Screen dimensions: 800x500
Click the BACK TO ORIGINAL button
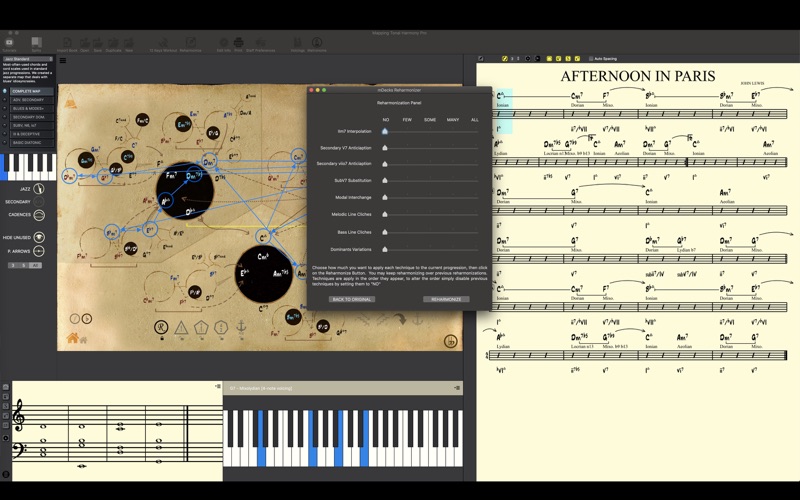tap(352, 299)
